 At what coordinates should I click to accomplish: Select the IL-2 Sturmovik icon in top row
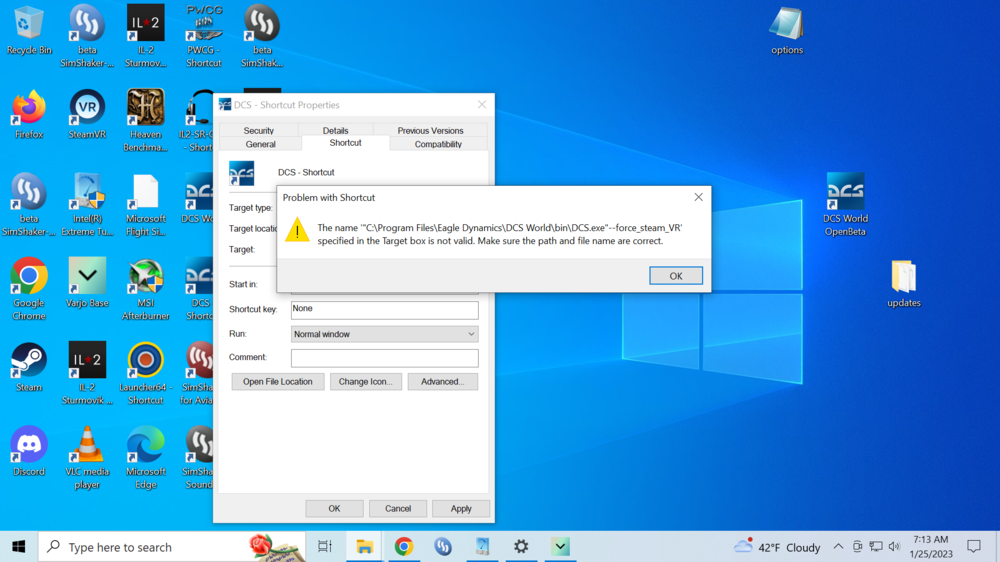pyautogui.click(x=145, y=36)
